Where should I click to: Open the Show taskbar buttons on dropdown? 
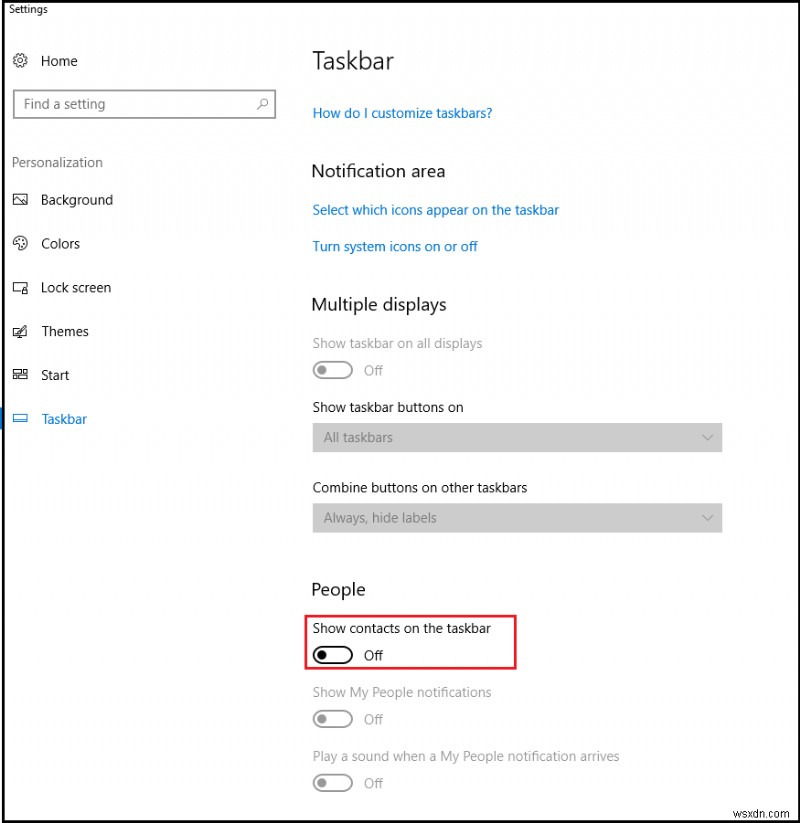tap(517, 438)
